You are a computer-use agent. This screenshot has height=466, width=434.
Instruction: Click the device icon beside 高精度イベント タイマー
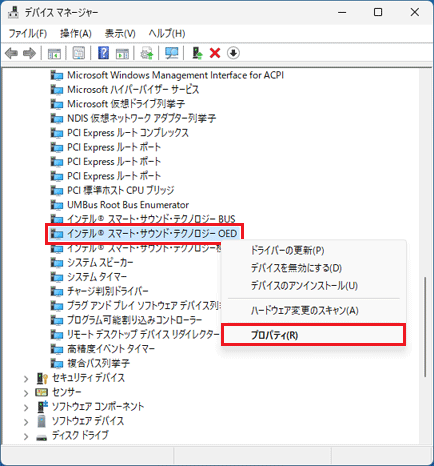tap(57, 349)
